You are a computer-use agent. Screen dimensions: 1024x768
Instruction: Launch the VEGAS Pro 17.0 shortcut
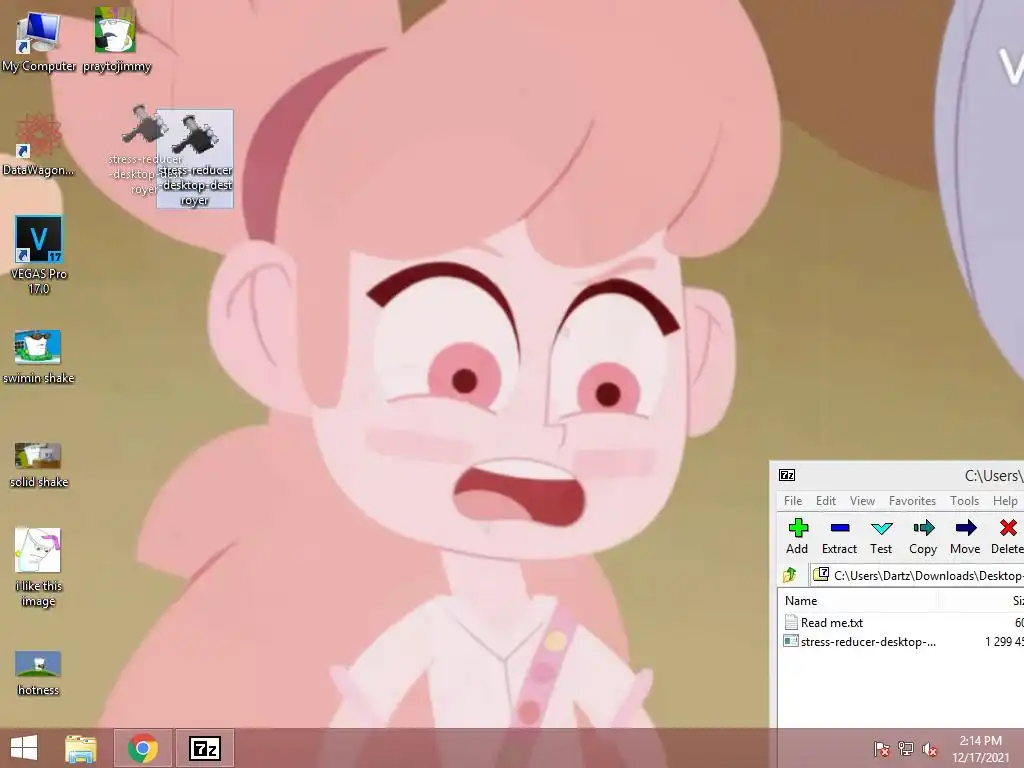tap(39, 255)
